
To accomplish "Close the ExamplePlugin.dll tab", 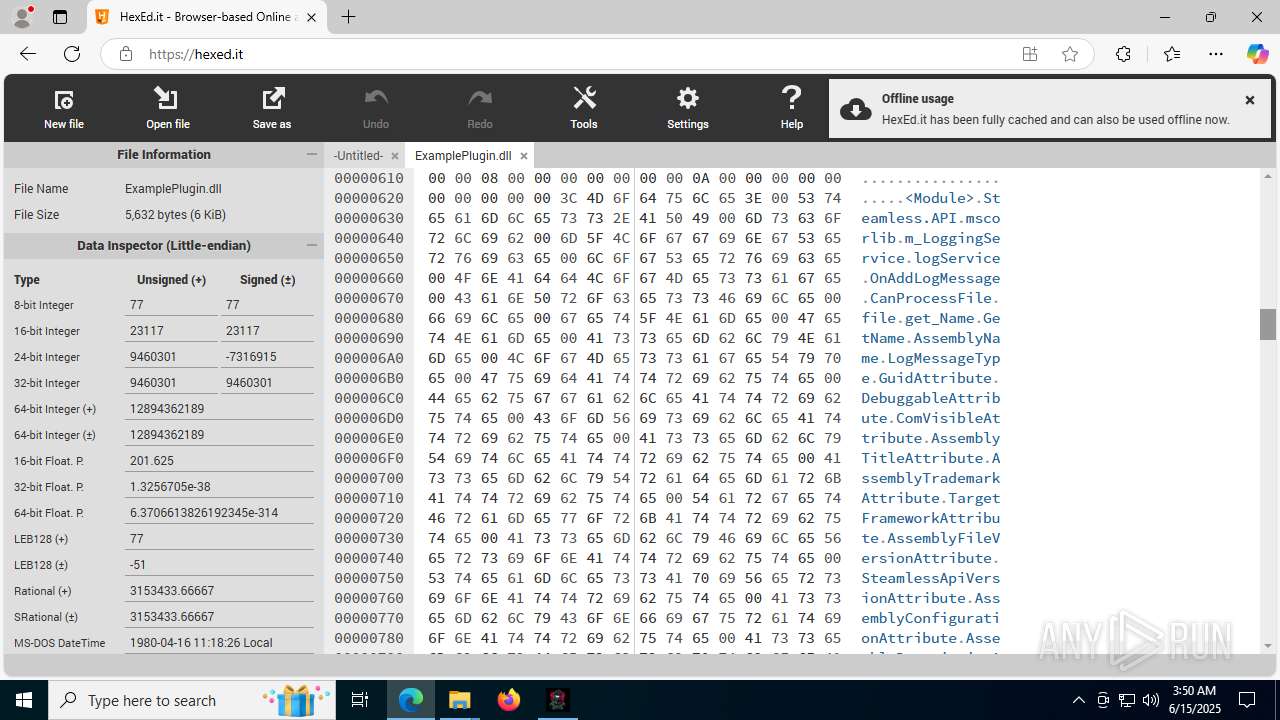I will (x=523, y=156).
